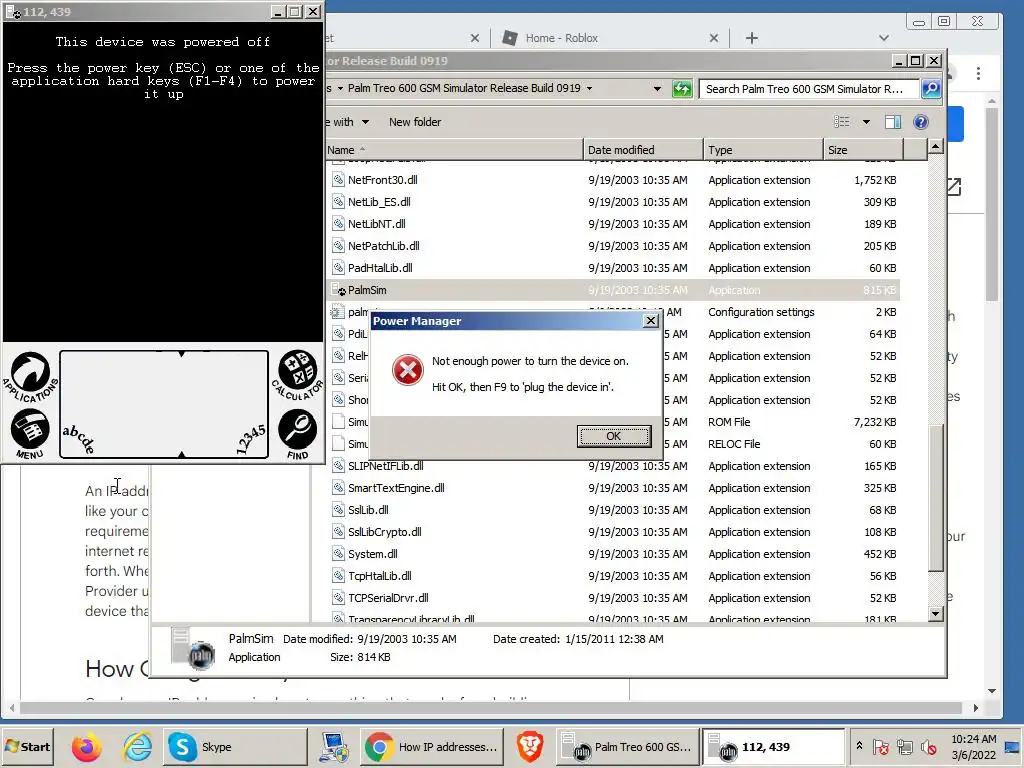This screenshot has width=1024, height=768.
Task: Tap the Menu silkscreen icon on Palm simulator
Action: click(x=30, y=434)
